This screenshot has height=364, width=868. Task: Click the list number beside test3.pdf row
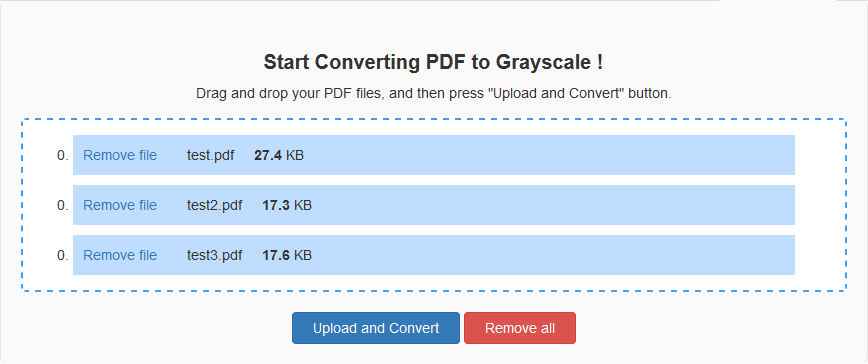click(x=63, y=255)
